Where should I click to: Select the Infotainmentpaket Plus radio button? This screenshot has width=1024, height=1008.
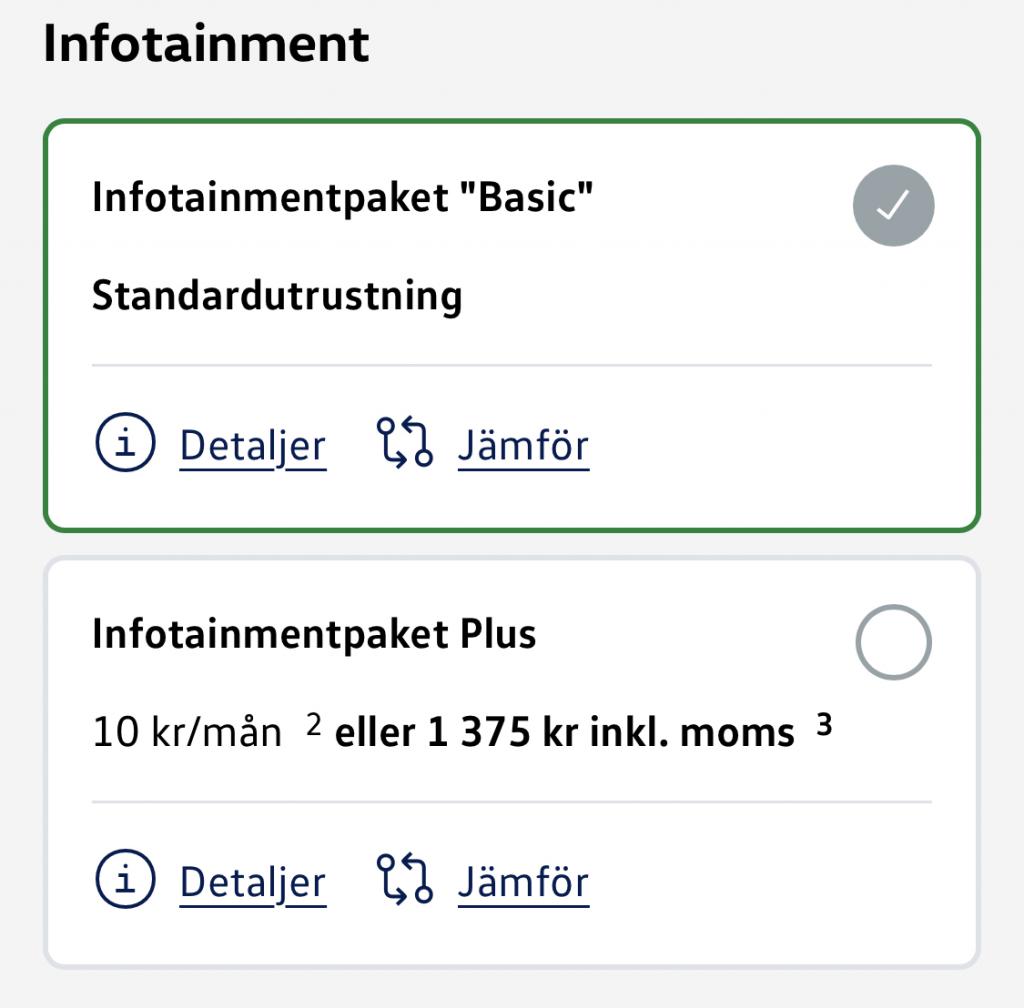(893, 642)
